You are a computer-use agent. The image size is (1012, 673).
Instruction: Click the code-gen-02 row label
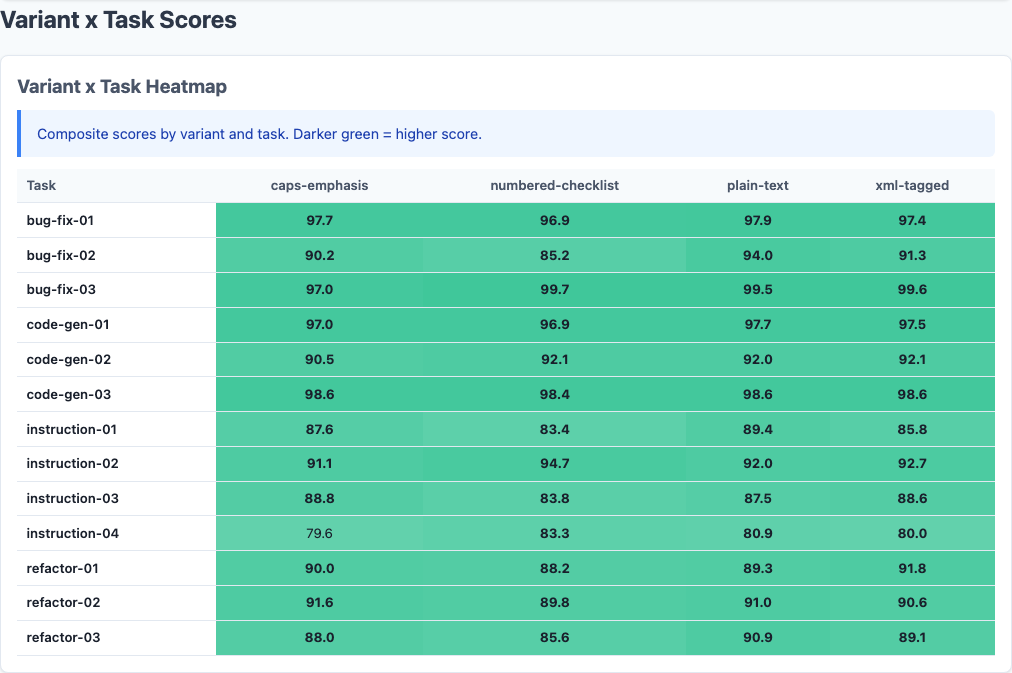tap(68, 359)
